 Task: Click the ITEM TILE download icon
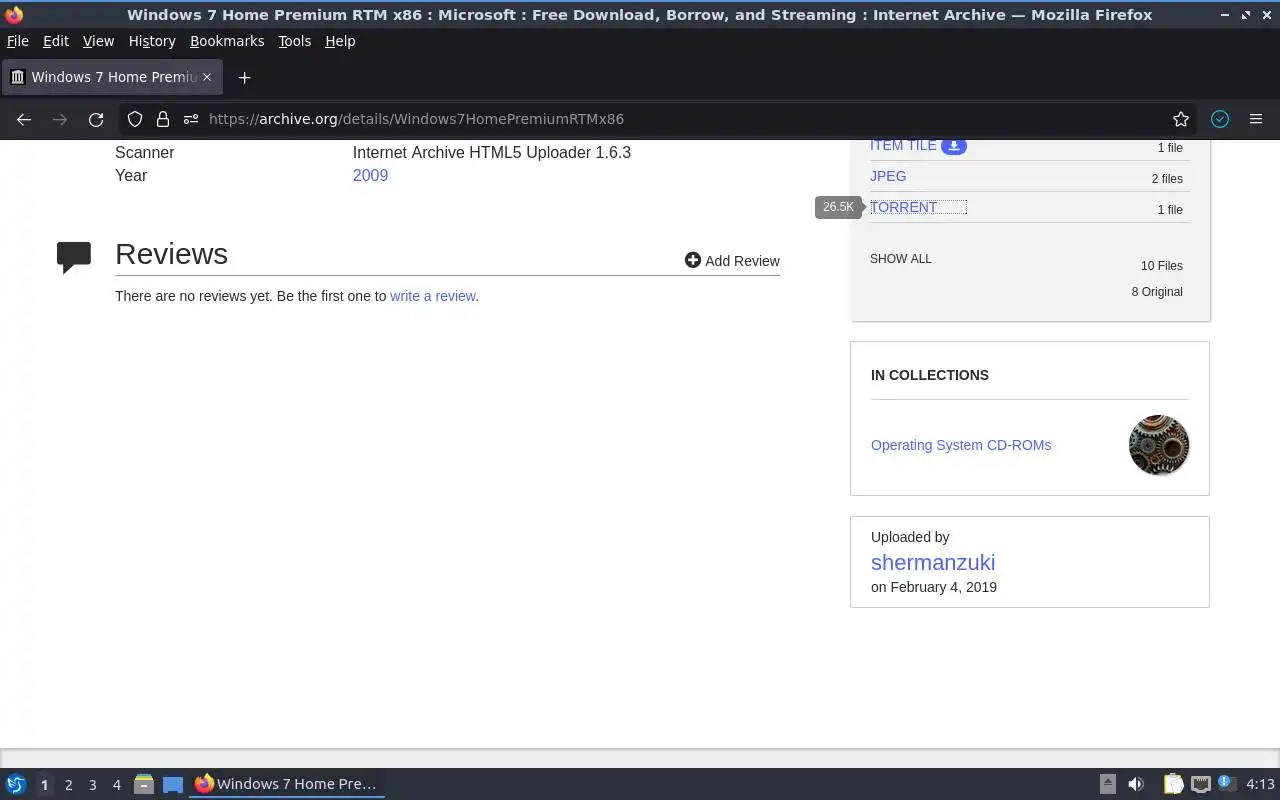coord(954,146)
